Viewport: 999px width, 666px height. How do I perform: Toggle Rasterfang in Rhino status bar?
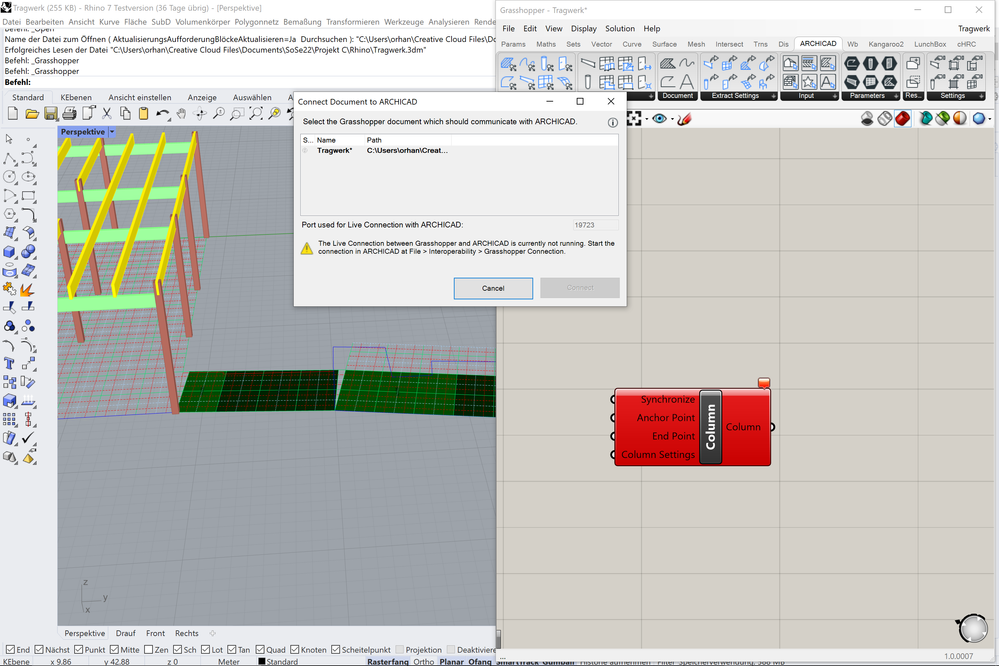(x=387, y=662)
